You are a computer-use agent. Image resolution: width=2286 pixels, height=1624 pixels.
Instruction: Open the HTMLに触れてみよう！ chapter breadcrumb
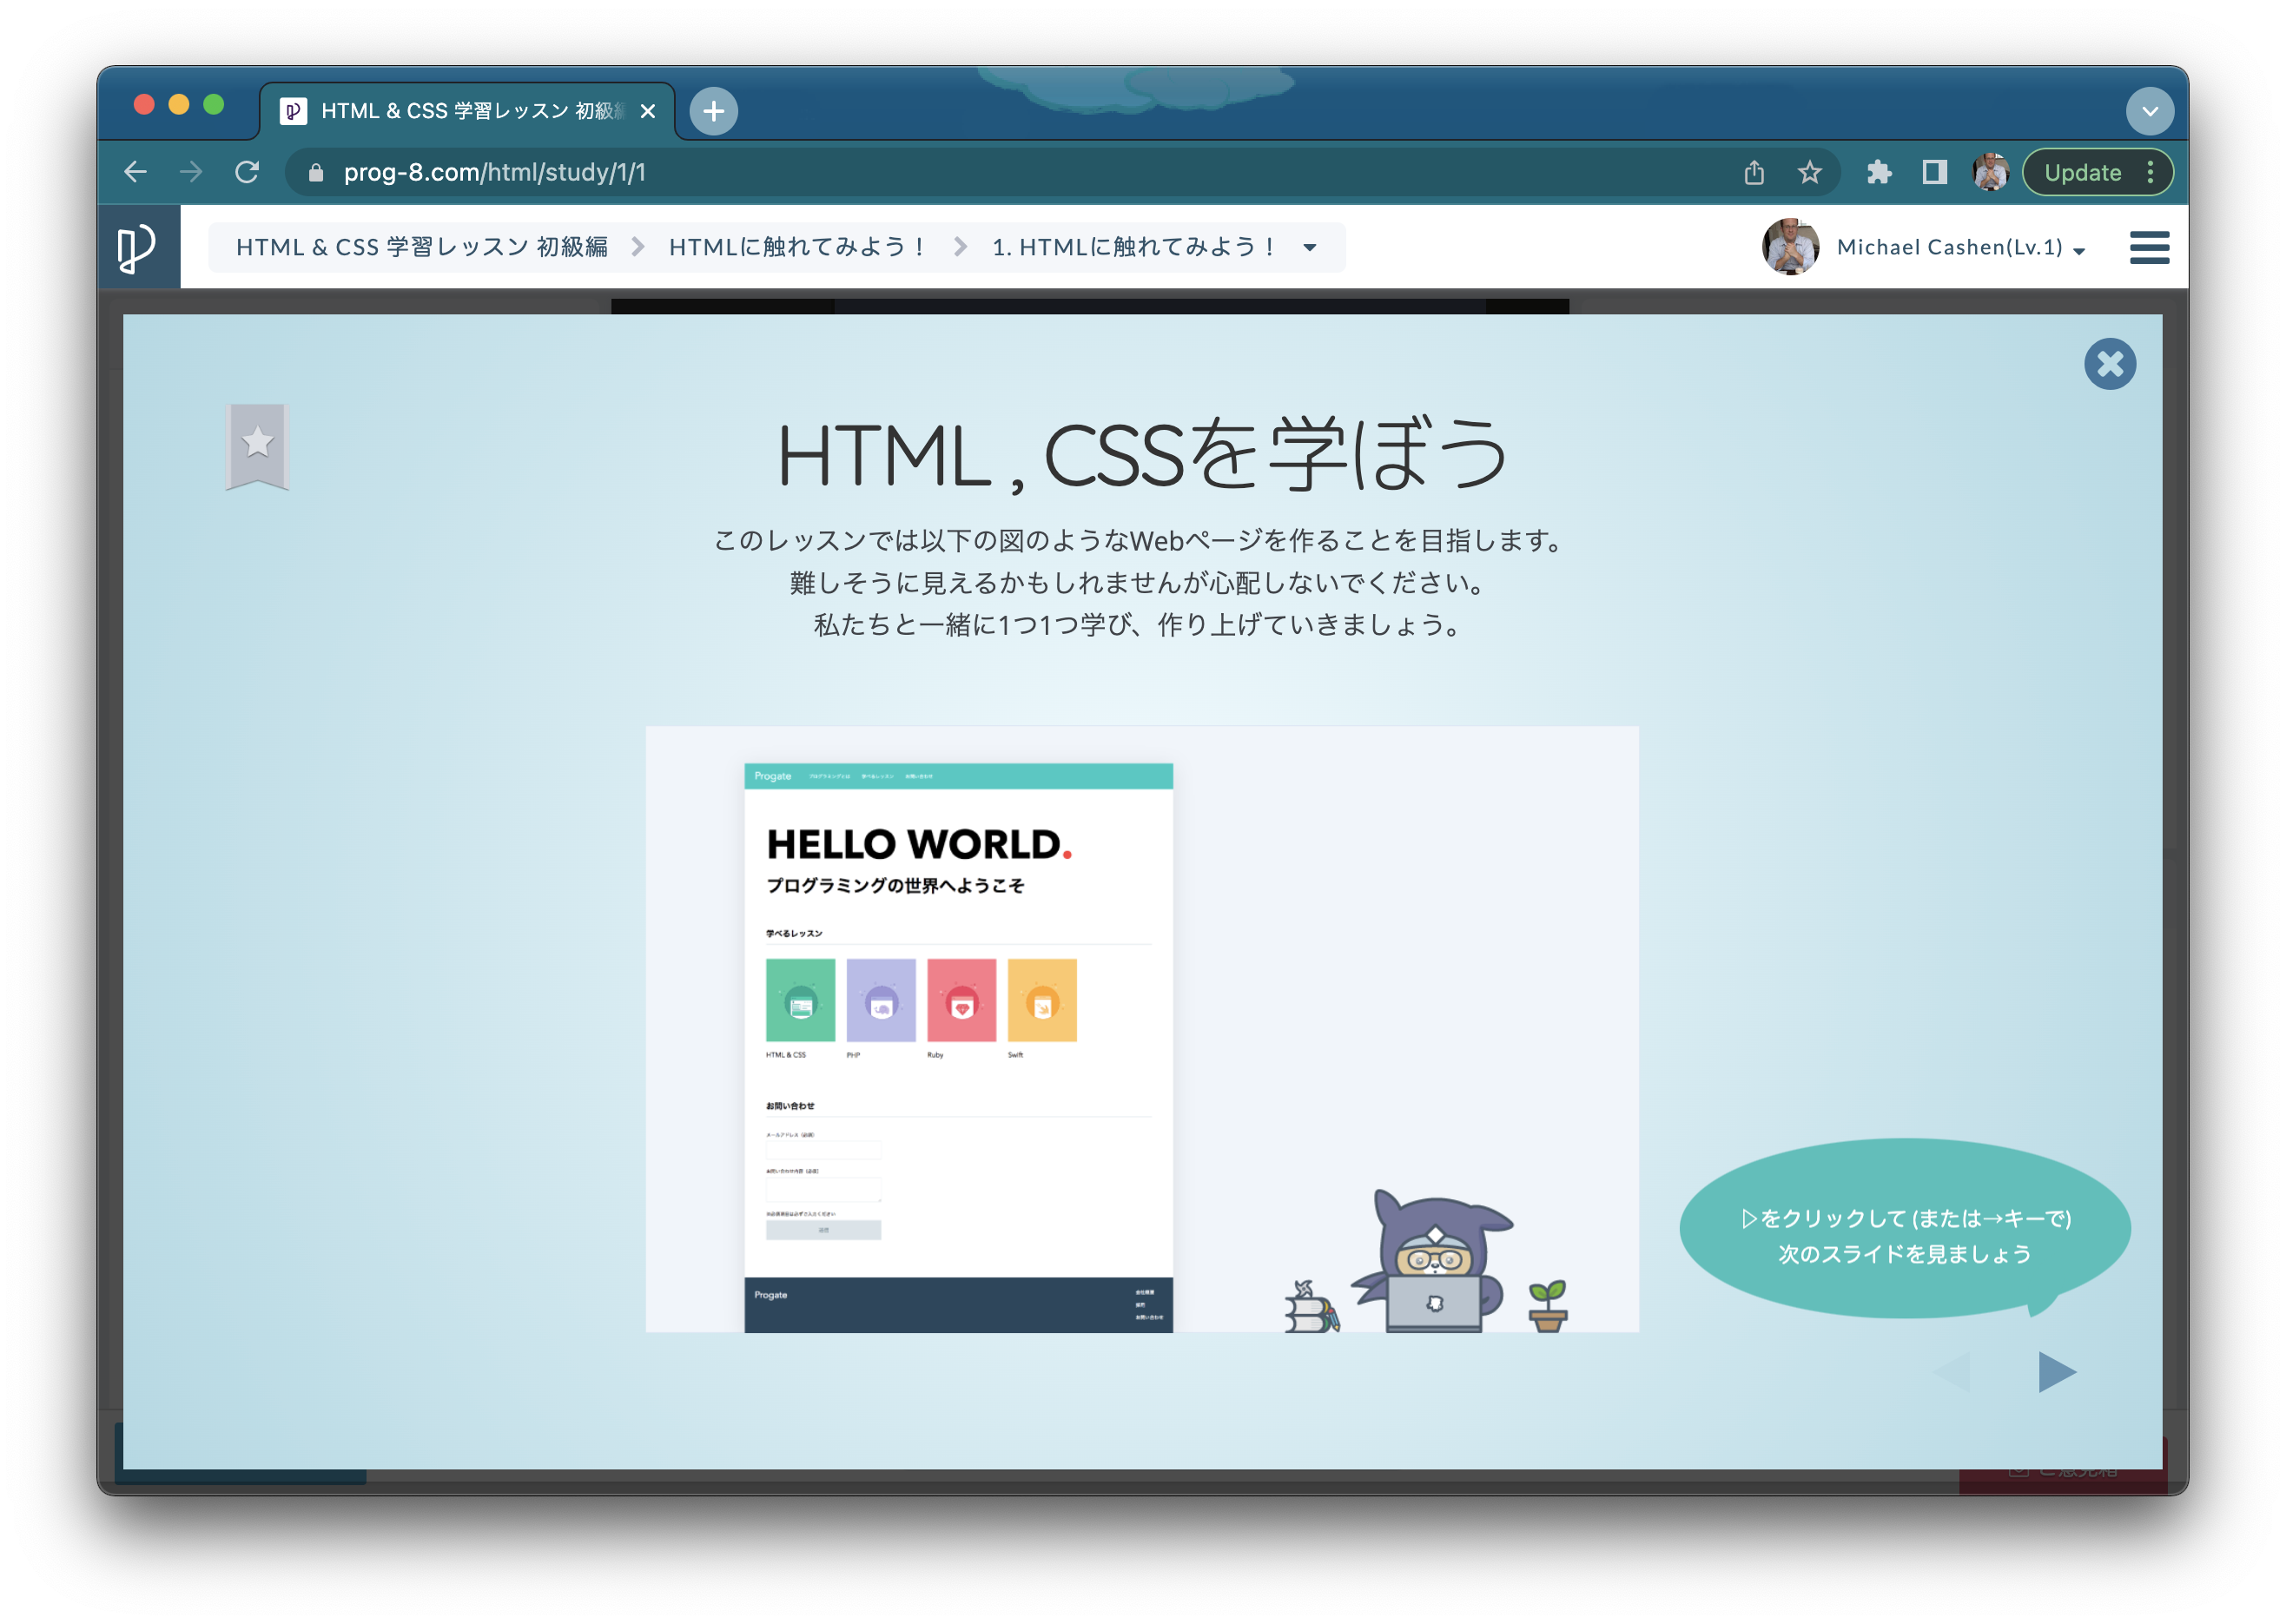click(797, 247)
